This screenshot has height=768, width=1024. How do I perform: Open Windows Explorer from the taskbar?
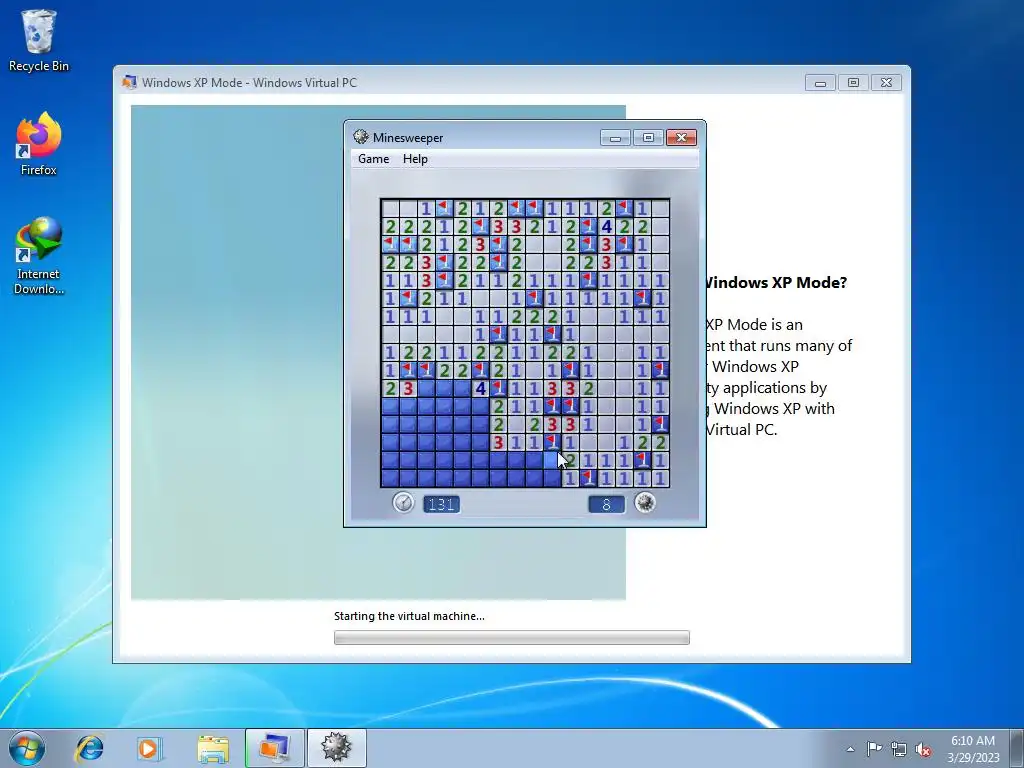pos(213,748)
